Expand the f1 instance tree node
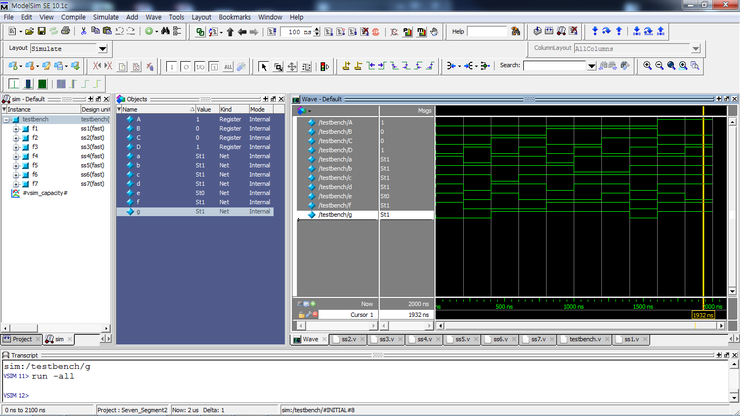The image size is (740, 416). (x=15, y=129)
